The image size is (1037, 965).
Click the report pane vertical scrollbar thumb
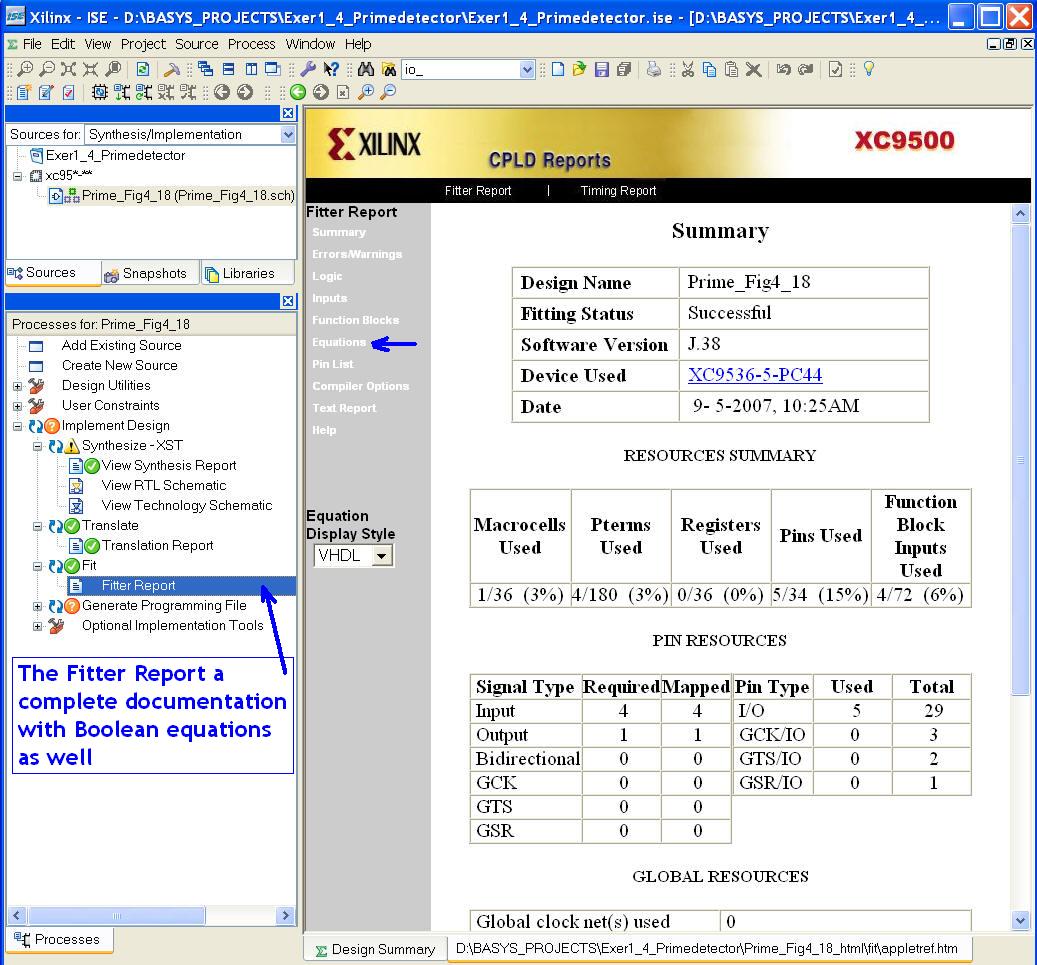(1020, 460)
